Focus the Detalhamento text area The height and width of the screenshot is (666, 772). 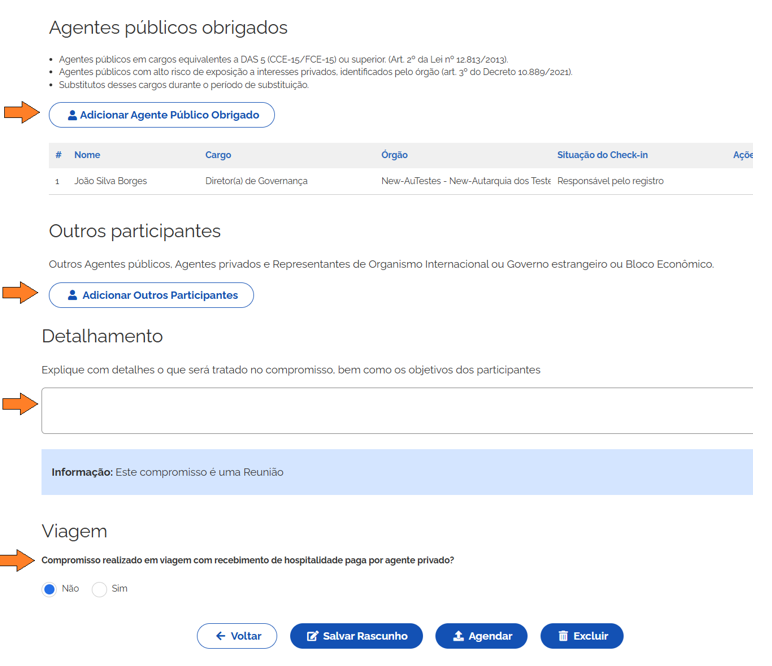click(396, 411)
